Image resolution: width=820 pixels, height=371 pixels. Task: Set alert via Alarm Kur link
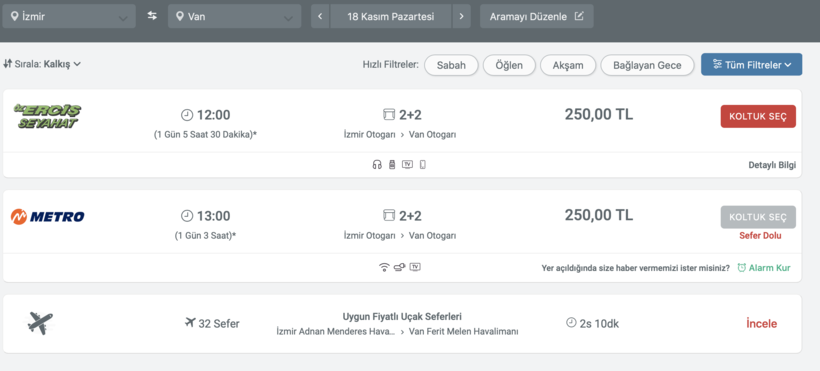[764, 268]
